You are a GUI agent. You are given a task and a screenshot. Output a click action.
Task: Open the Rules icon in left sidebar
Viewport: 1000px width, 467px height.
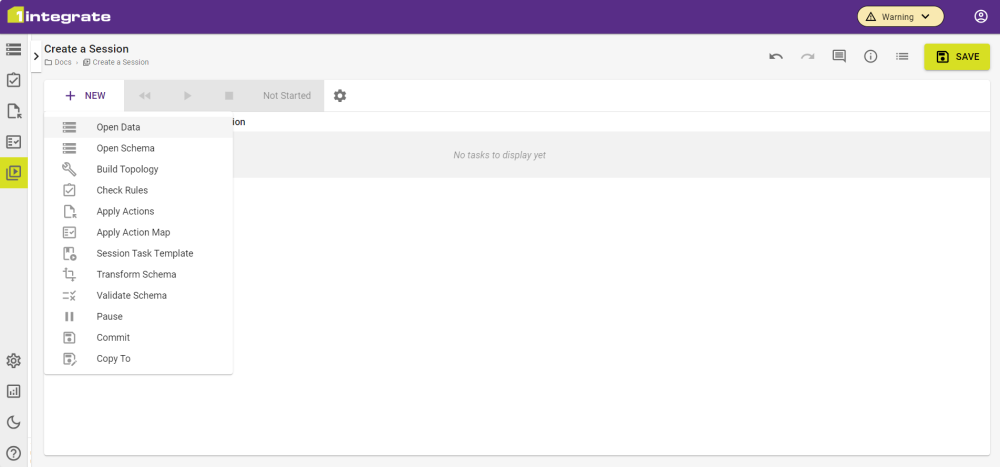click(14, 80)
